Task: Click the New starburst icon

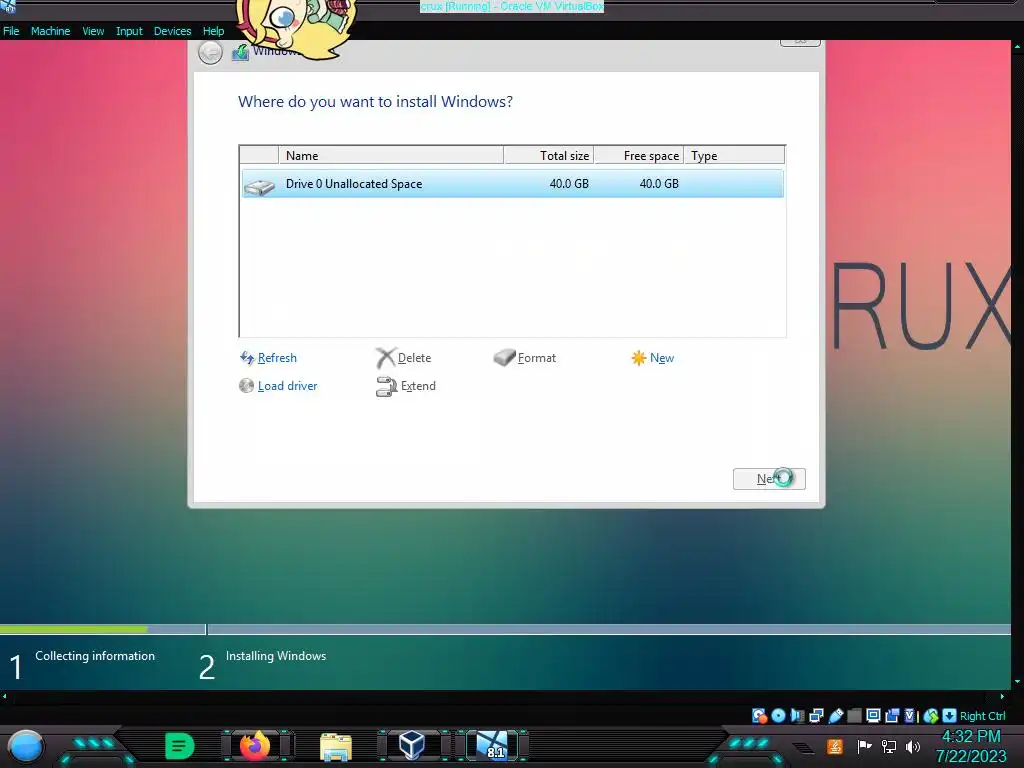Action: click(x=638, y=358)
